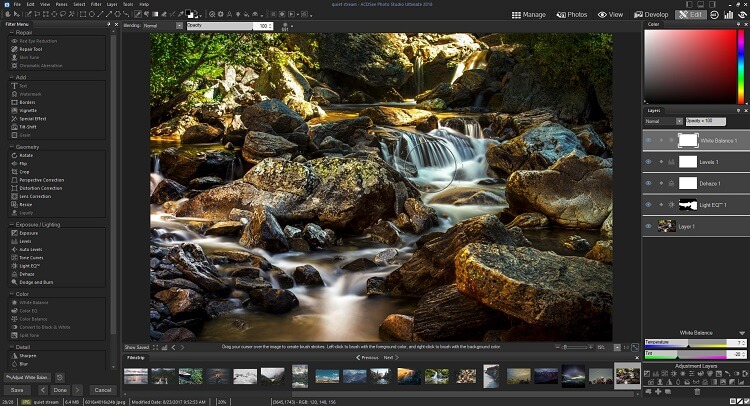Hide the Light EQ 1 layer
The image size is (750, 406).
pos(649,205)
